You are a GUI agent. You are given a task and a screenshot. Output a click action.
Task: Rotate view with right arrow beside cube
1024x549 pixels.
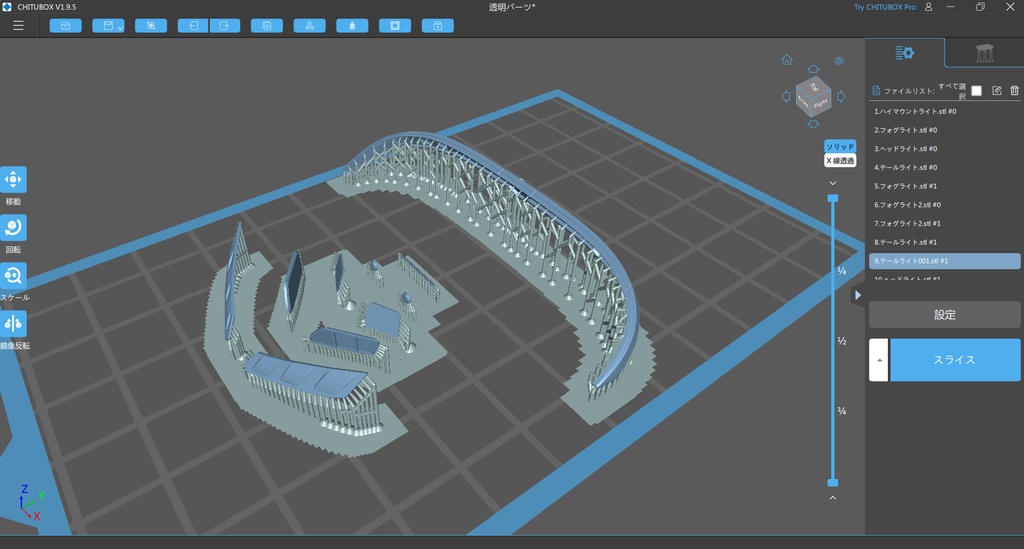pyautogui.click(x=841, y=97)
